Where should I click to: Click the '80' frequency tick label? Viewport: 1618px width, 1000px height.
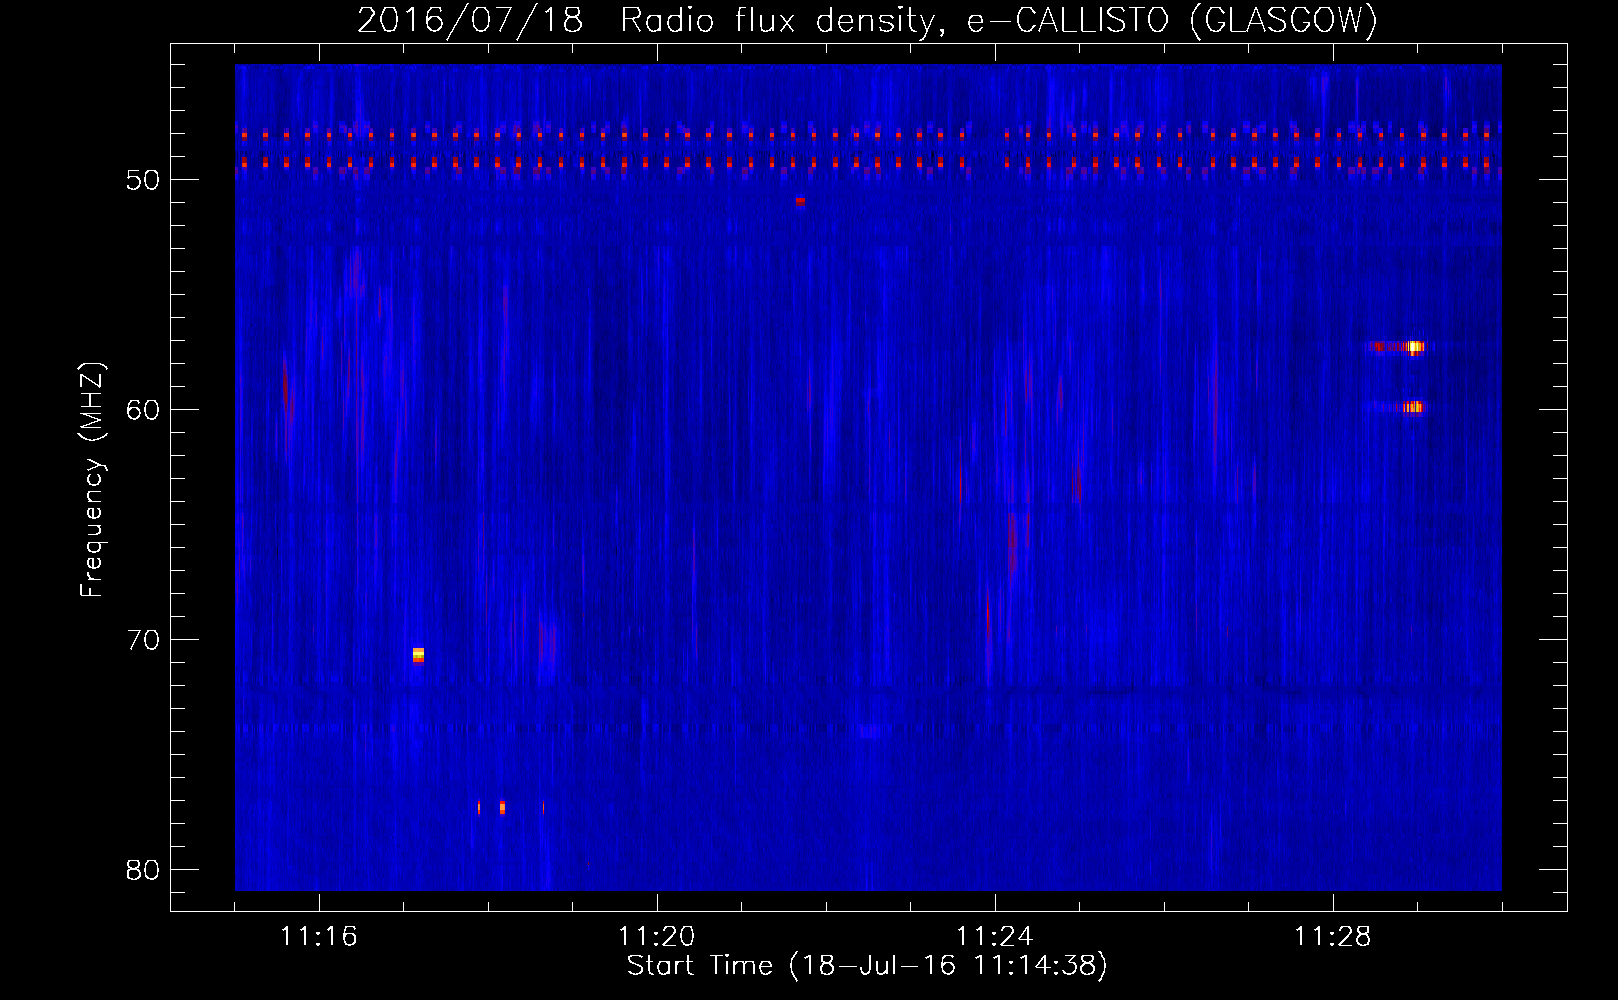[143, 870]
